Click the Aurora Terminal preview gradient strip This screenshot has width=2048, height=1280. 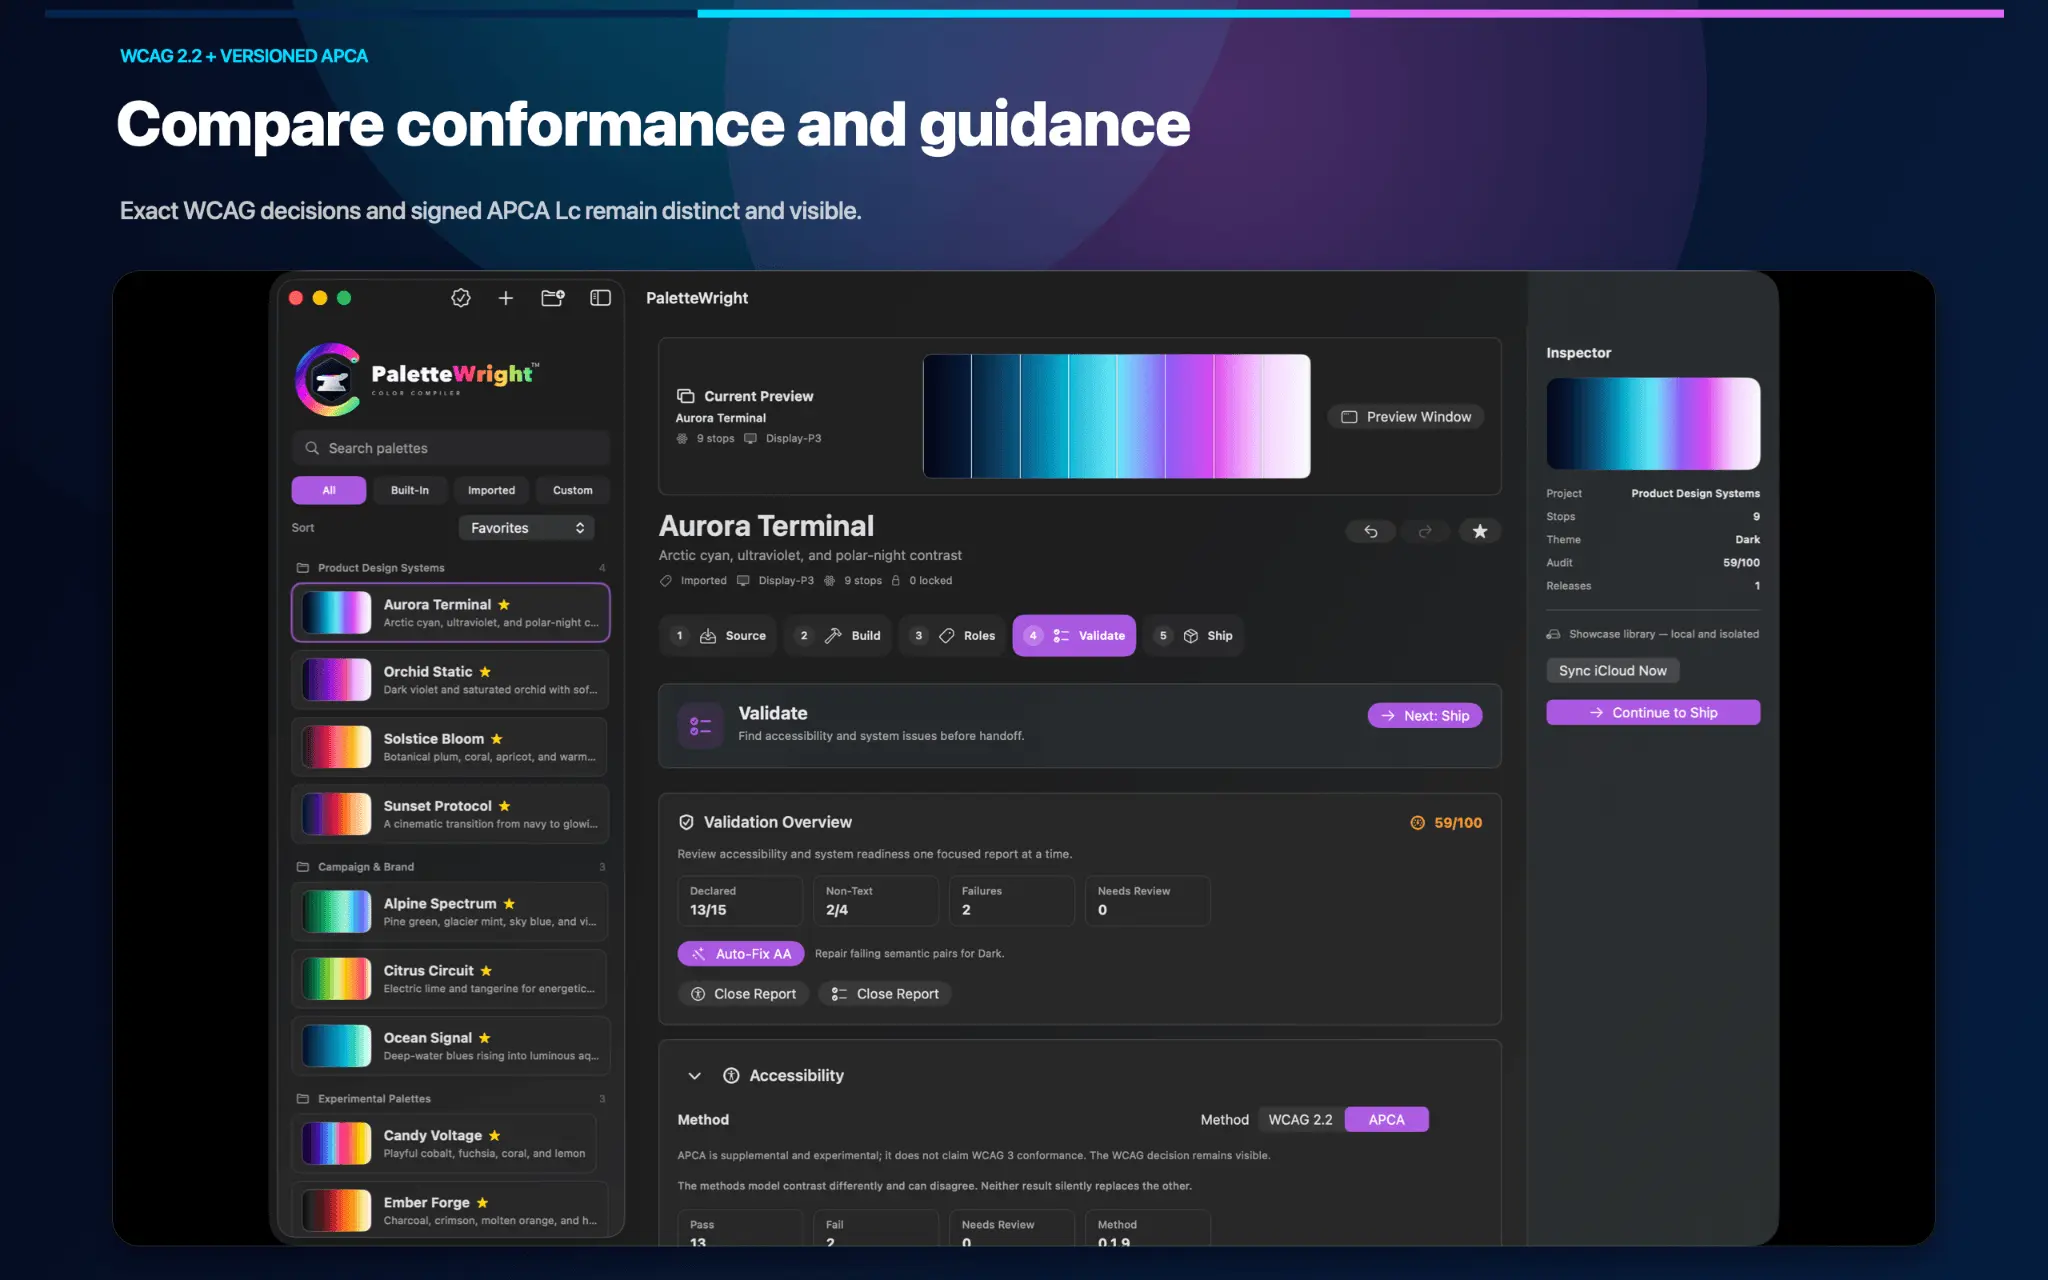[1116, 416]
